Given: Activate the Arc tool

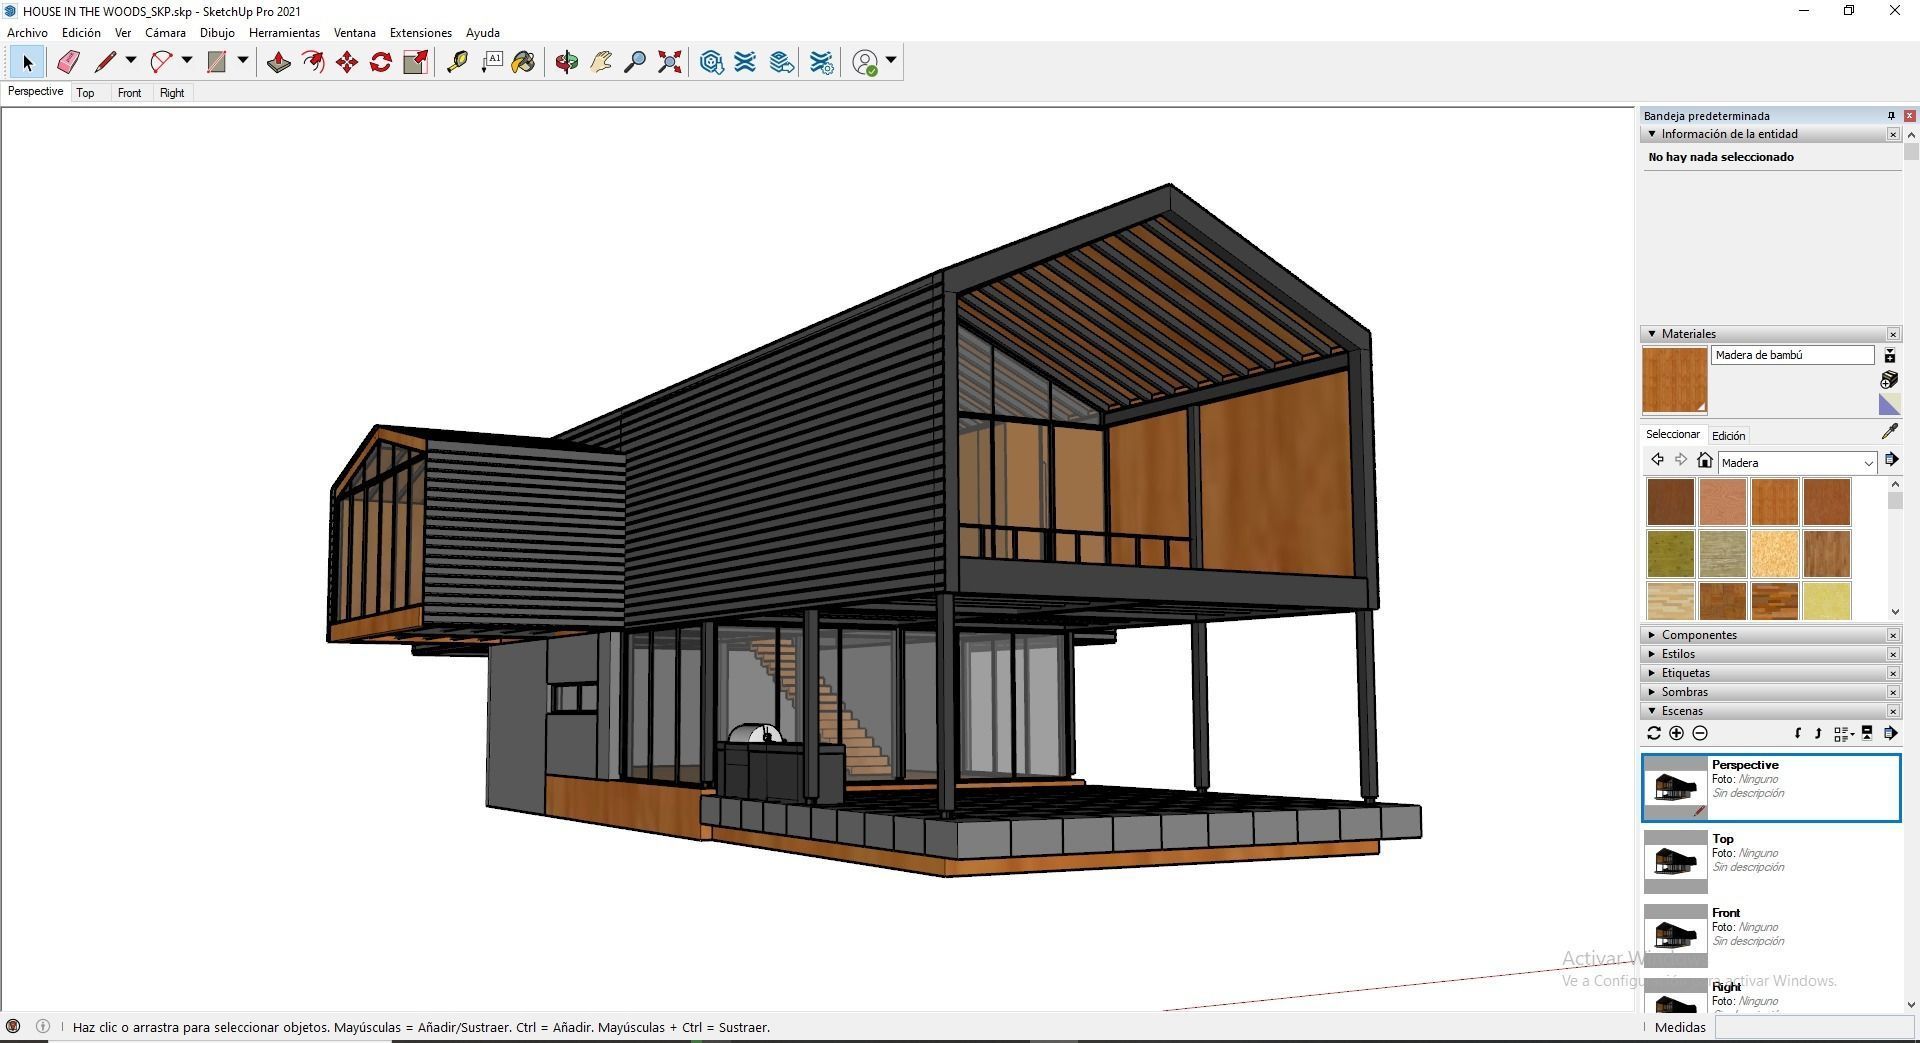Looking at the screenshot, I should pos(161,62).
